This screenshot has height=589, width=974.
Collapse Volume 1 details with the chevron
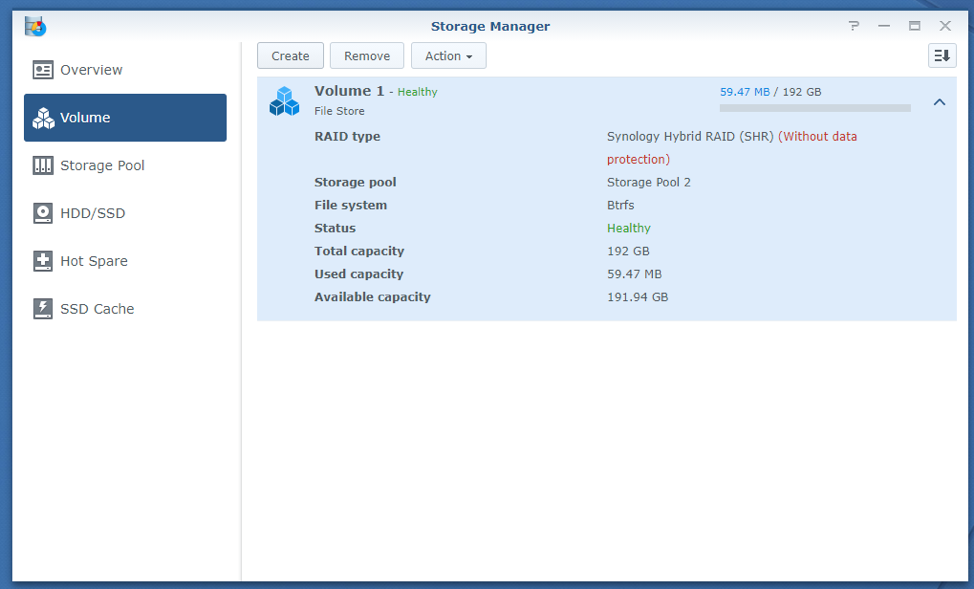coord(939,102)
